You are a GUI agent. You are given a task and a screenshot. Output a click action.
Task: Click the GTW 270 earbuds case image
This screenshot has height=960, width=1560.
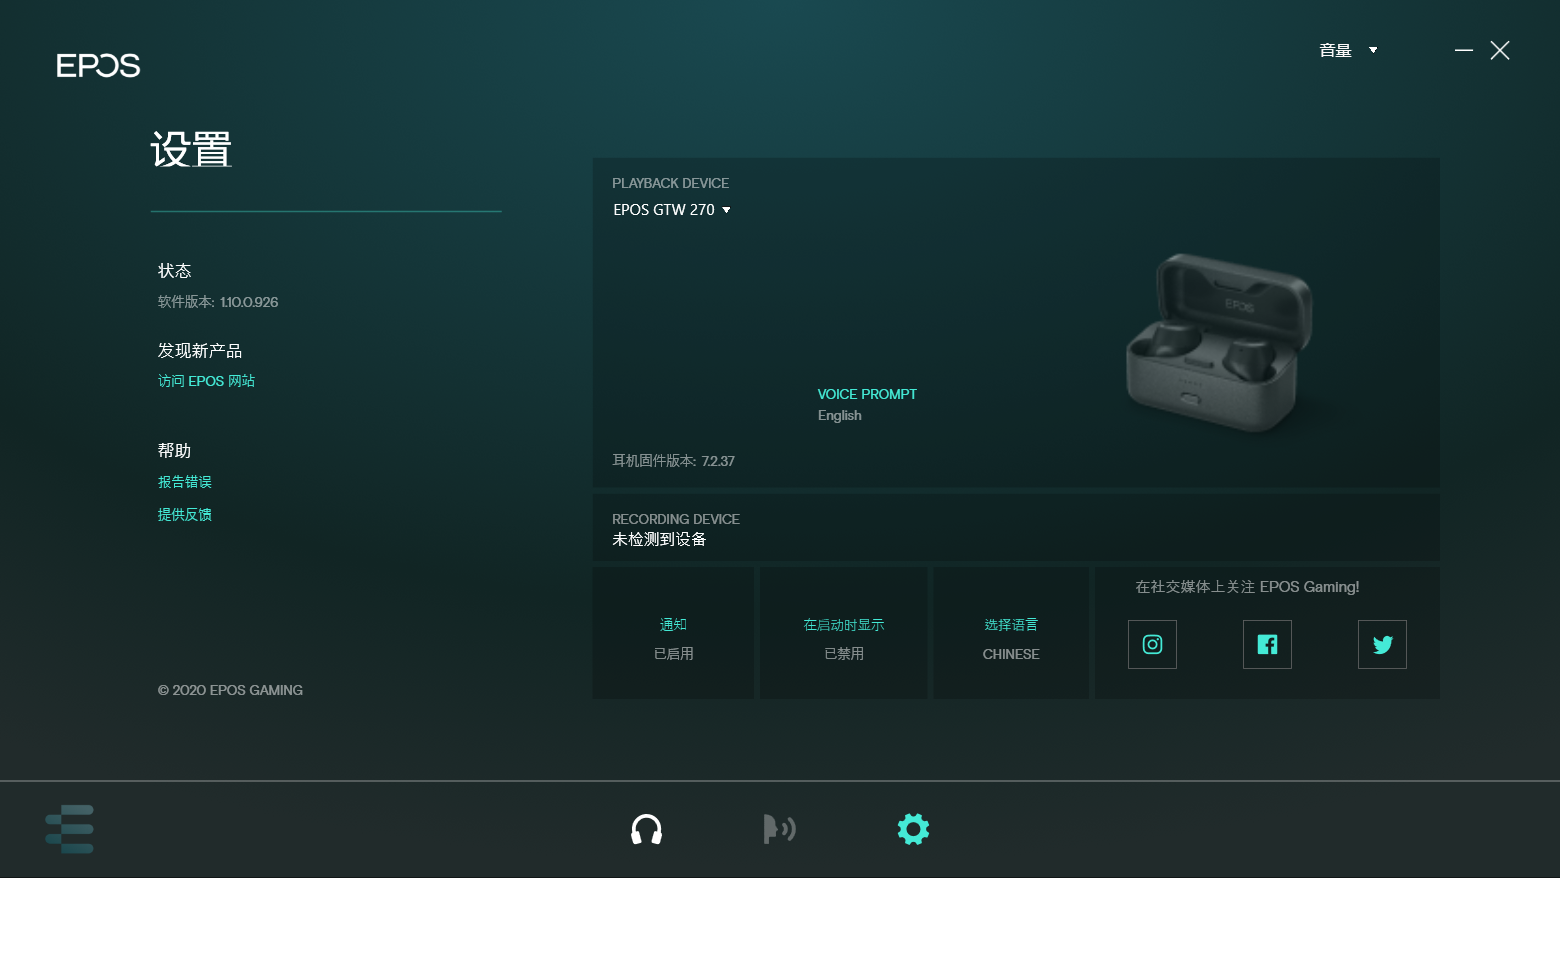click(x=1220, y=342)
